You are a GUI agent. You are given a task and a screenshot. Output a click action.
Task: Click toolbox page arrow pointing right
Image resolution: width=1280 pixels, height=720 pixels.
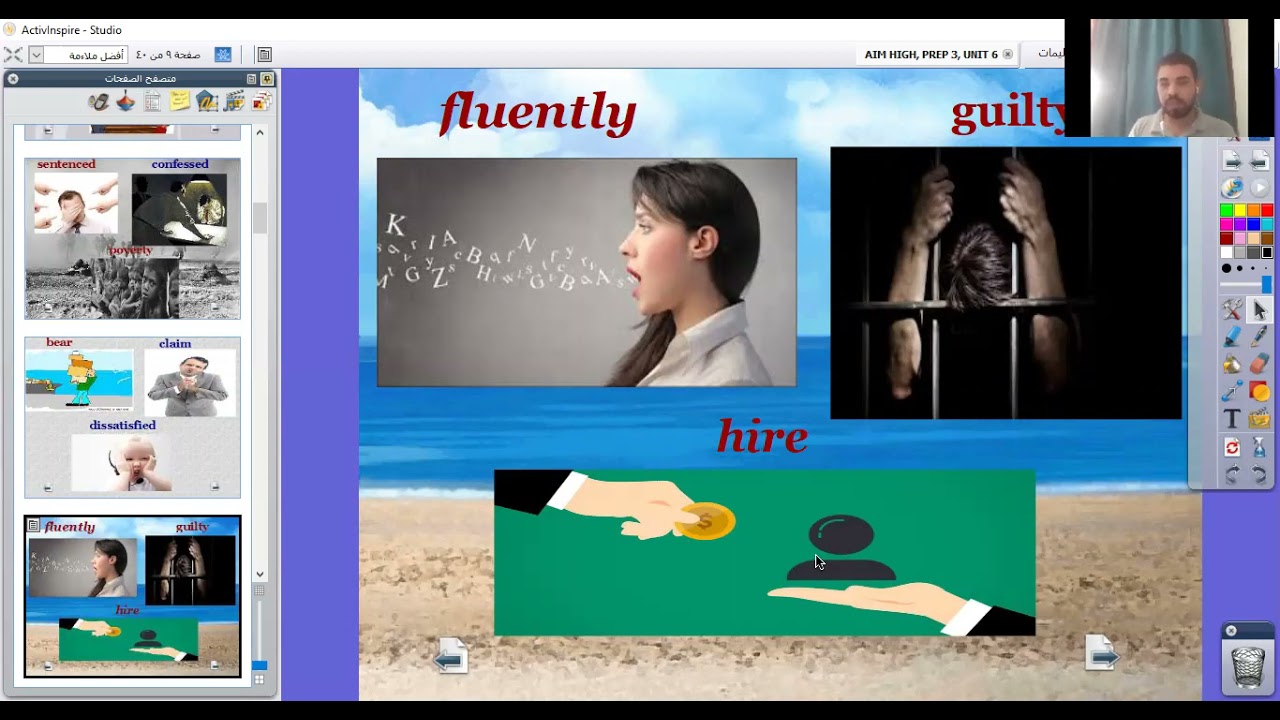[x=1232, y=160]
